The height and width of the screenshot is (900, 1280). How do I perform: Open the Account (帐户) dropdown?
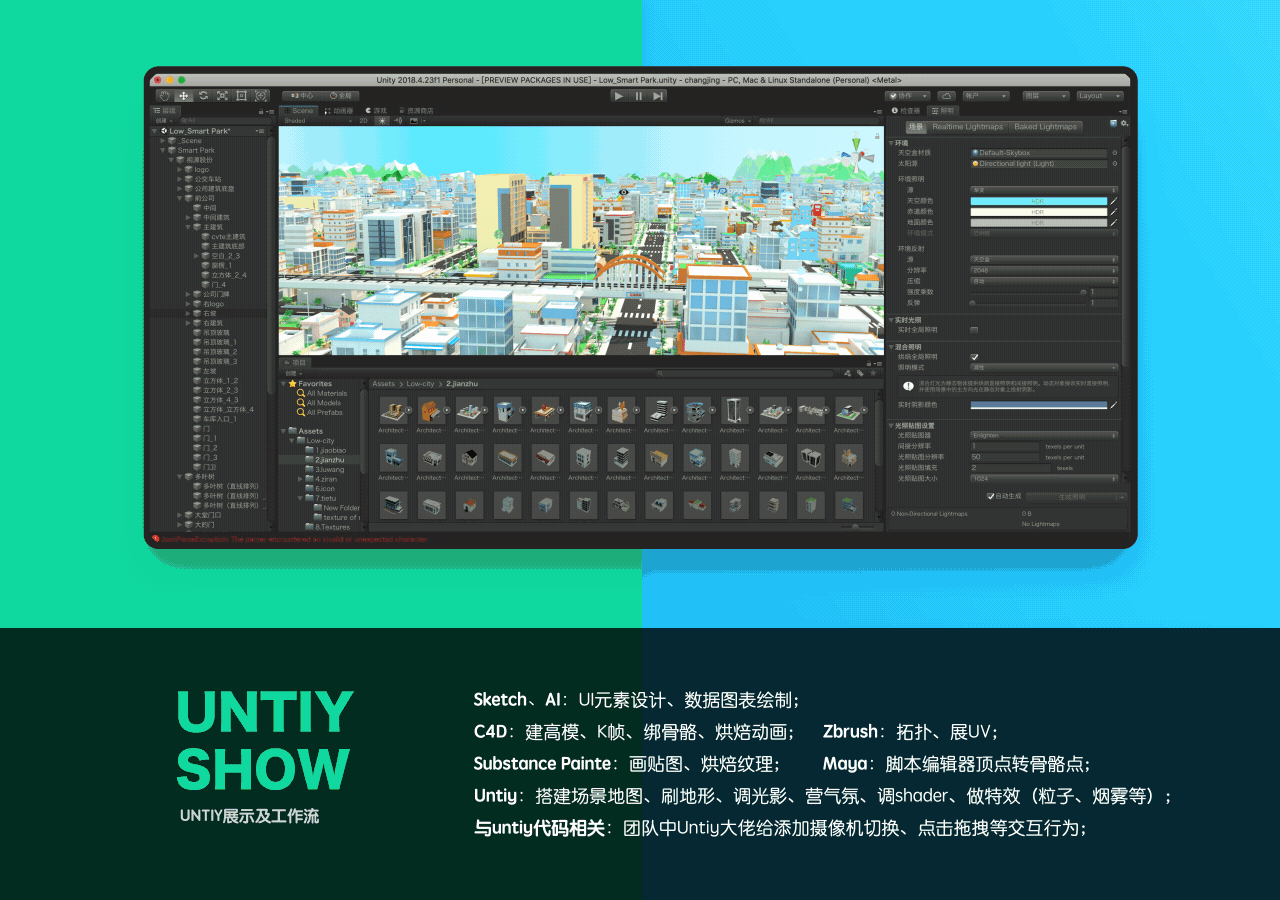(x=986, y=96)
